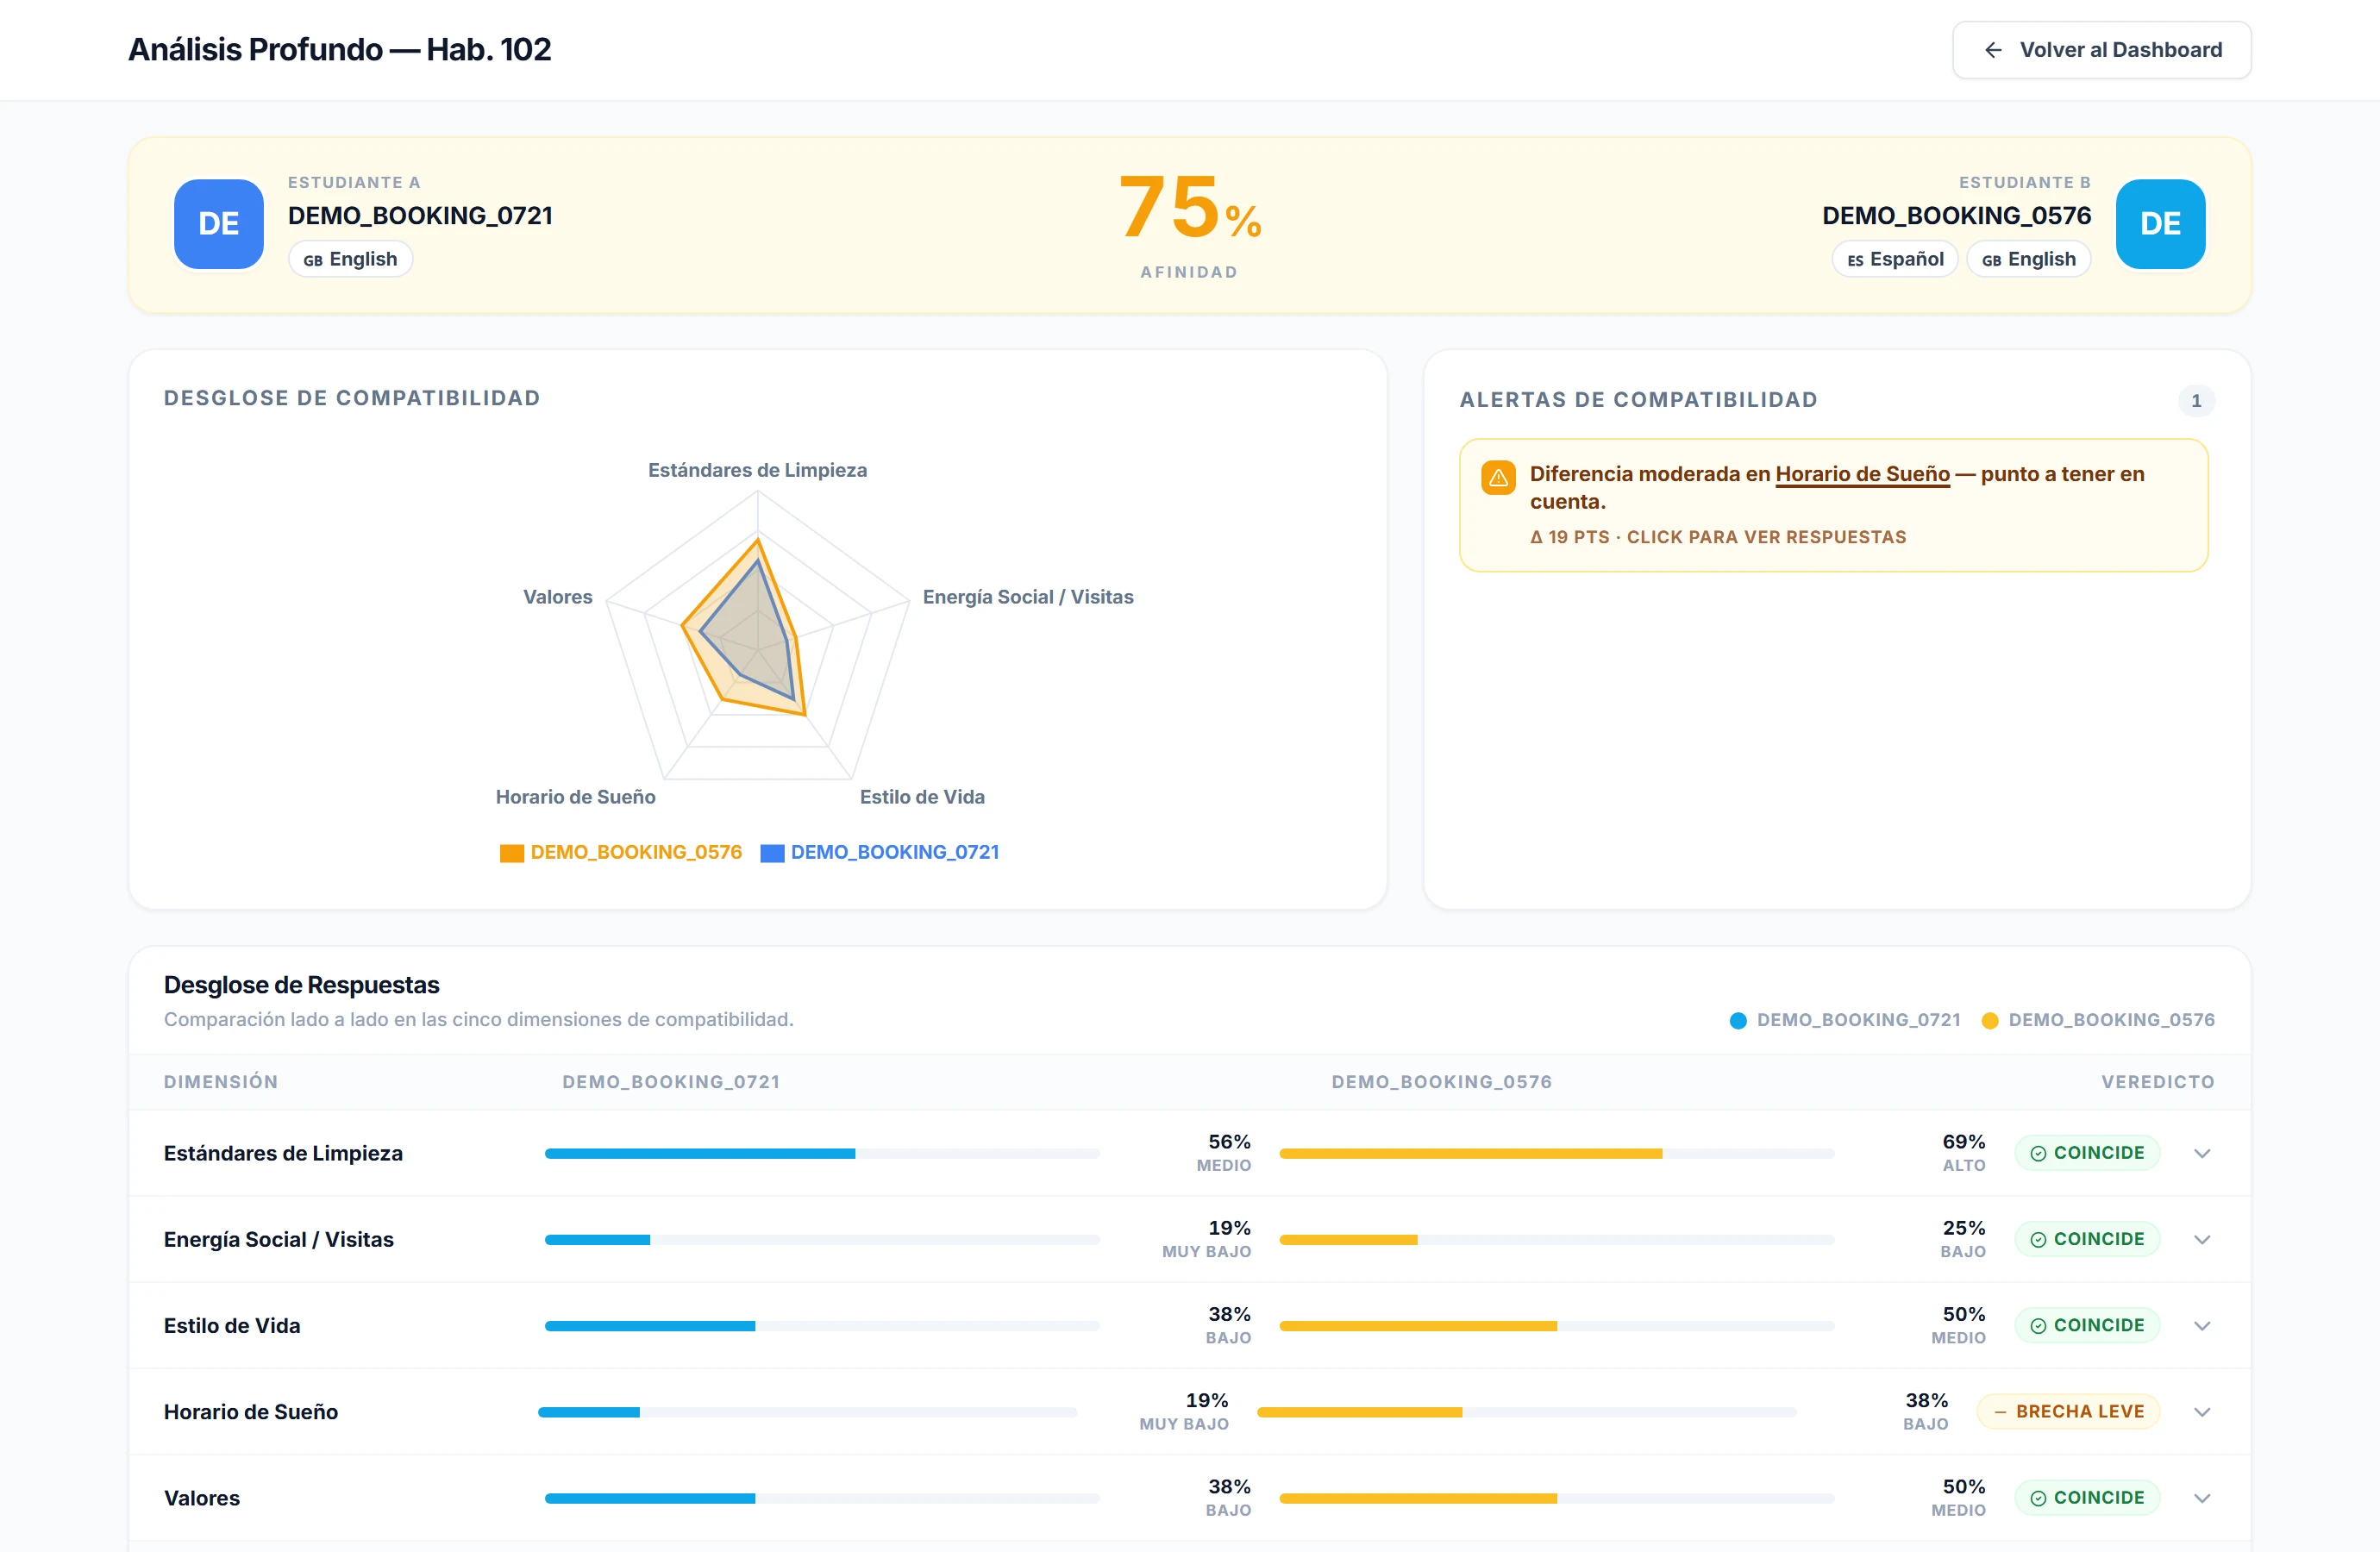Click the 75% affinity score

tap(1190, 208)
